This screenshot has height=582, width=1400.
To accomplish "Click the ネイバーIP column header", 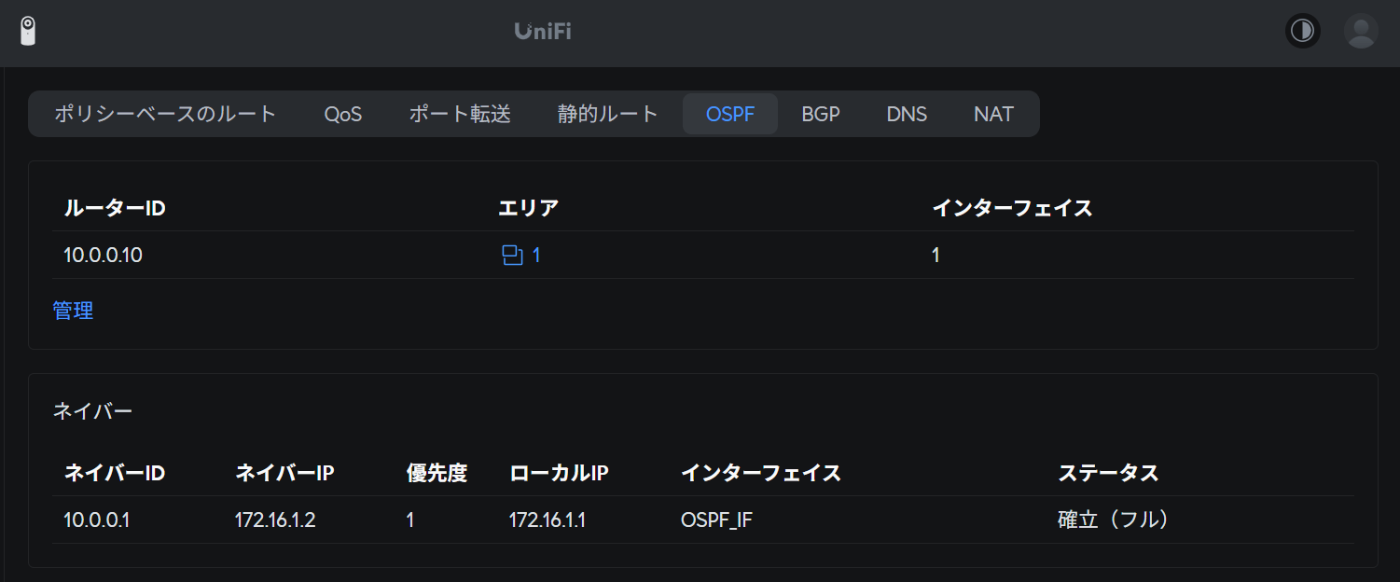I will (284, 473).
